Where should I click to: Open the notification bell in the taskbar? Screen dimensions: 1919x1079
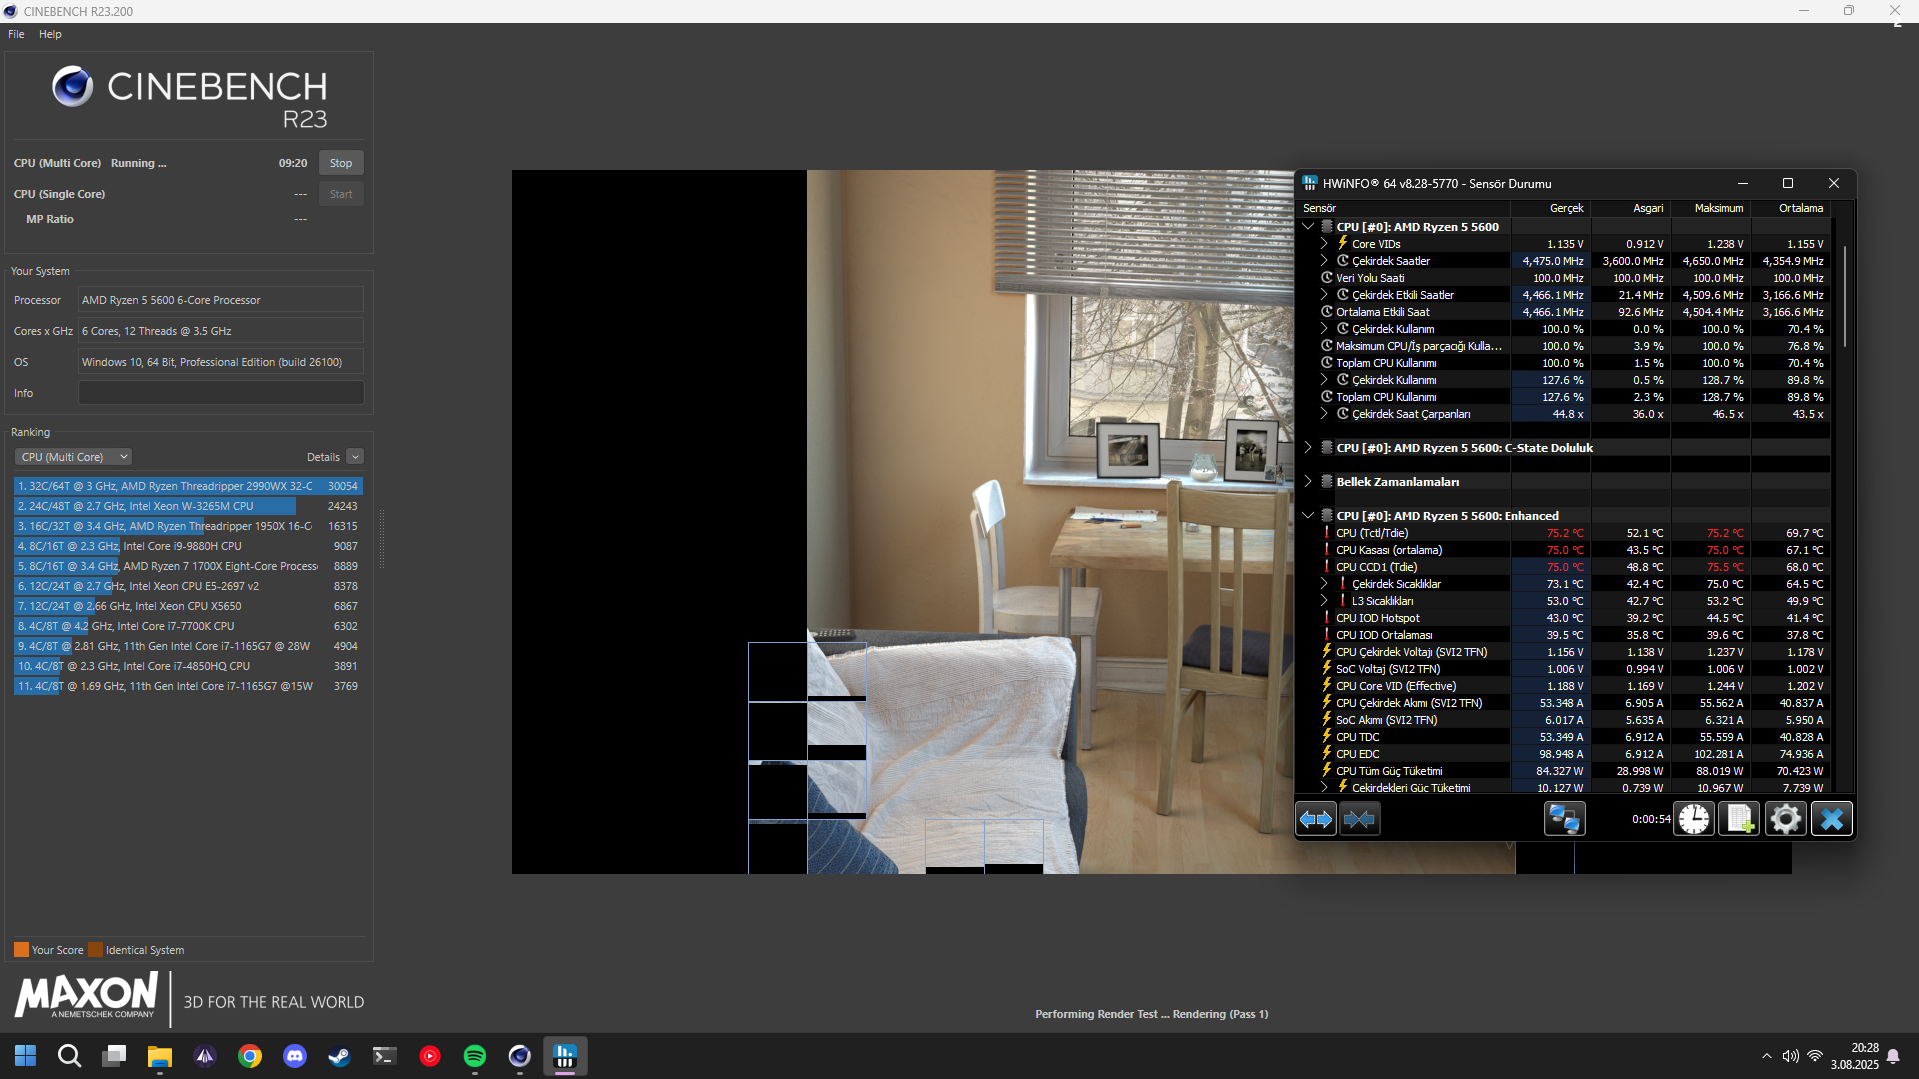(1893, 1056)
